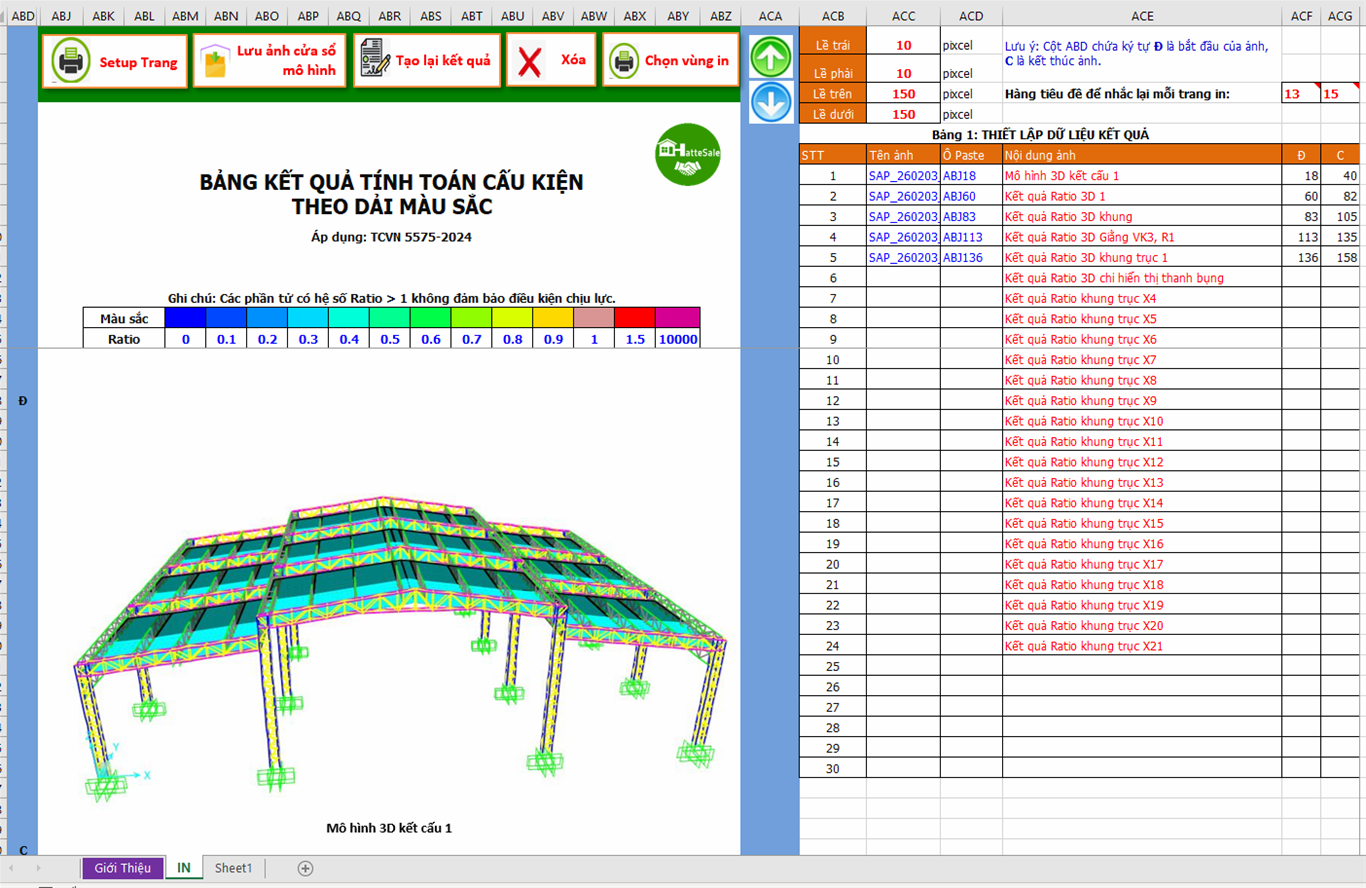Screen dimensions: 1366x888
Task: Click the green HatteSale logo
Action: 688,153
